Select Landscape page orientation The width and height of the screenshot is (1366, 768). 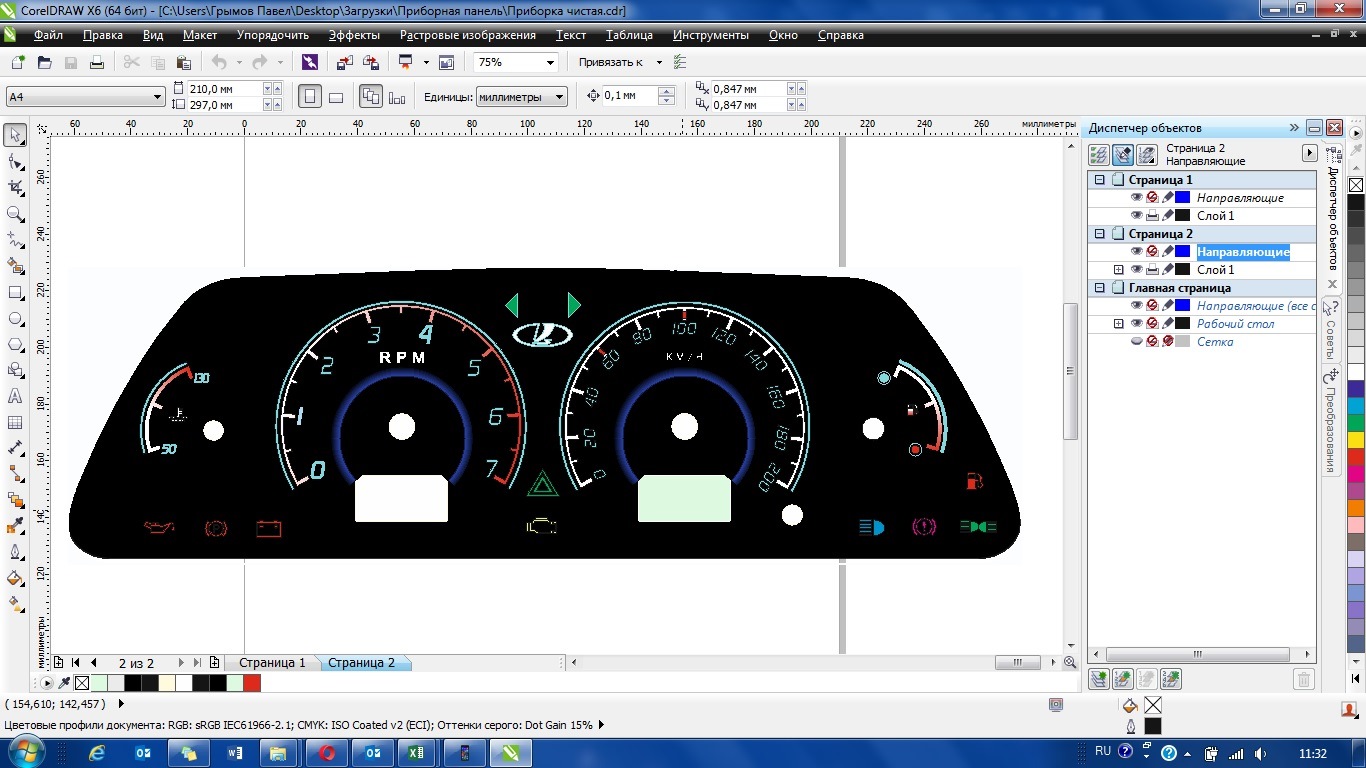pos(336,97)
